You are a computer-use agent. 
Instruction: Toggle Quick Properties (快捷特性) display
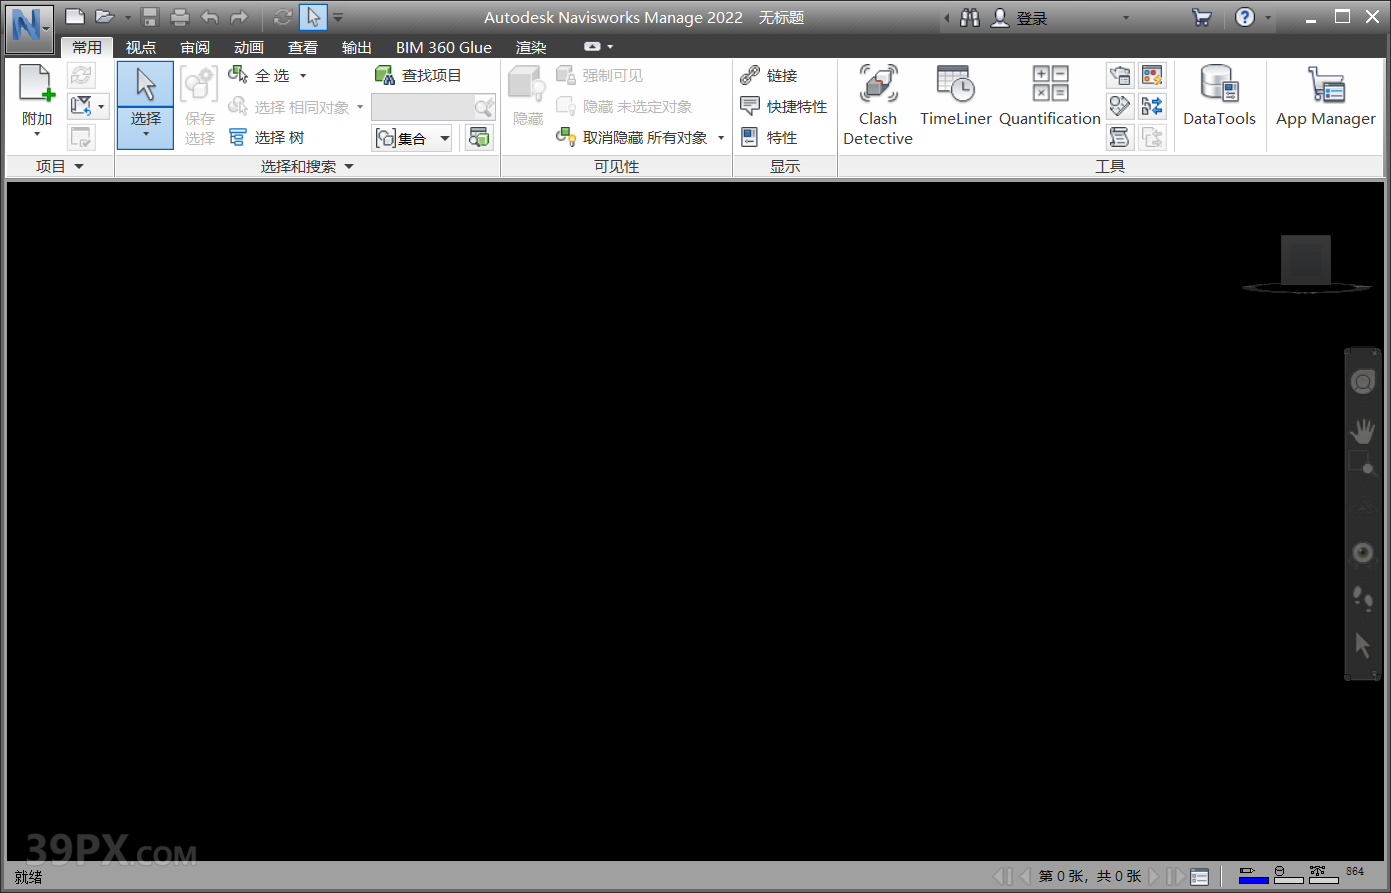[784, 107]
